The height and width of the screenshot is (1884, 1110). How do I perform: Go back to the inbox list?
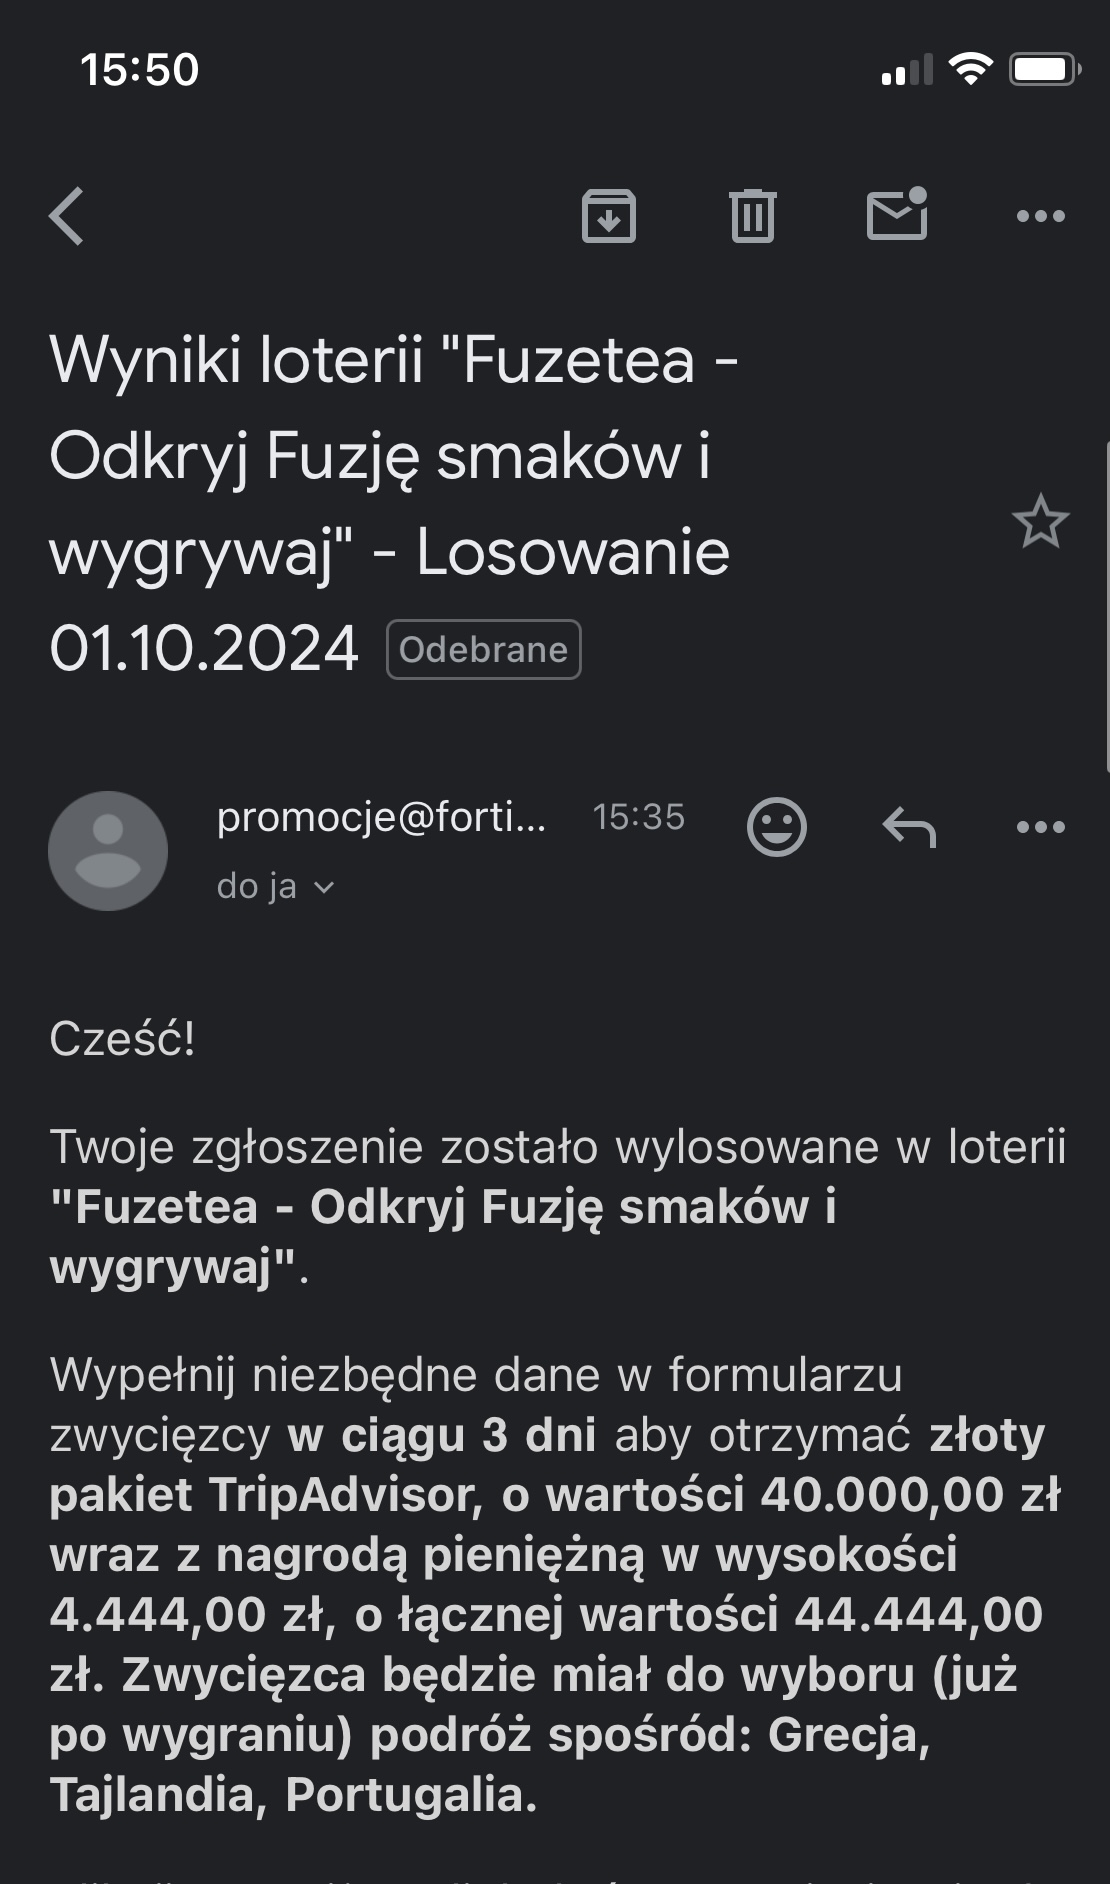click(x=67, y=216)
